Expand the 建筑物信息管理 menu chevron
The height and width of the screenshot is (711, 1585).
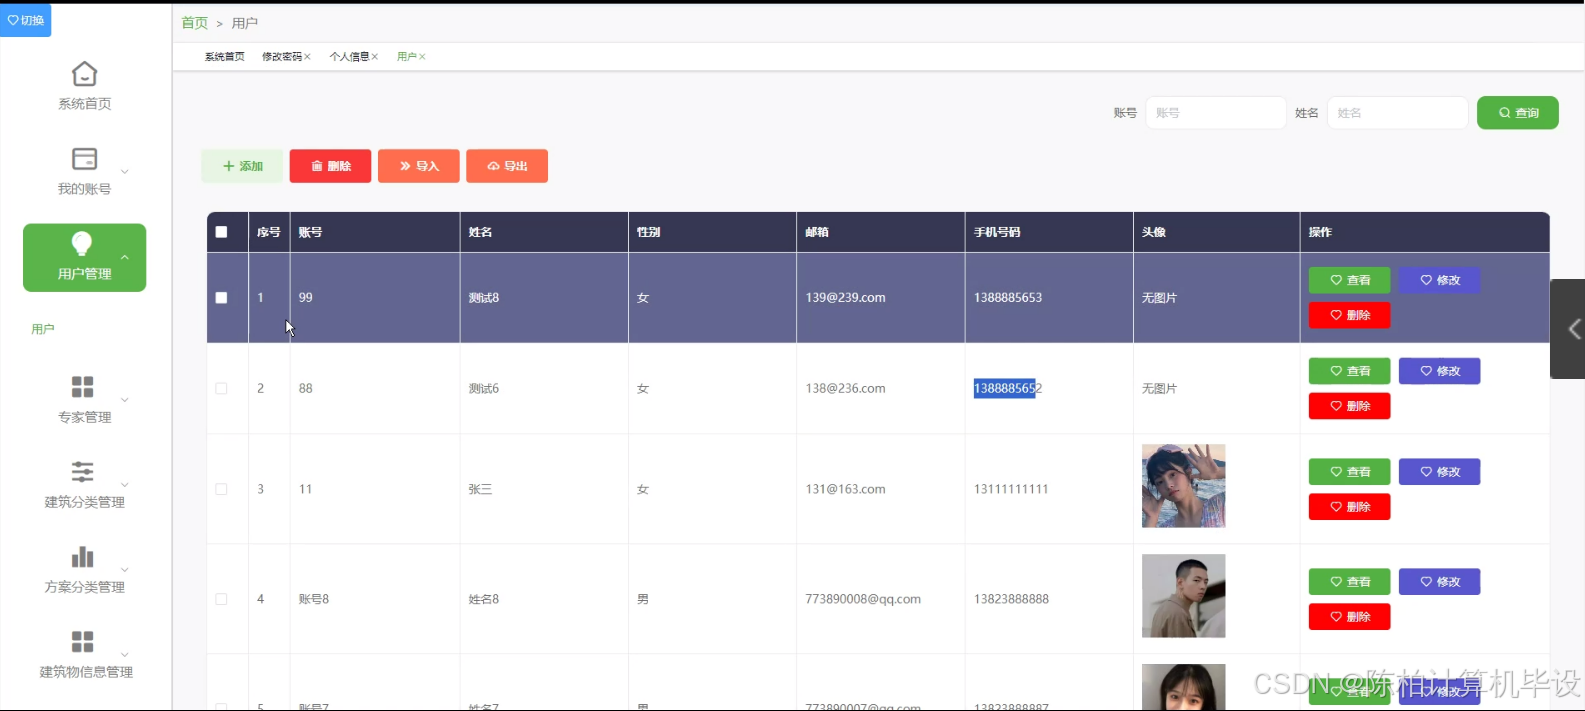pyautogui.click(x=125, y=655)
